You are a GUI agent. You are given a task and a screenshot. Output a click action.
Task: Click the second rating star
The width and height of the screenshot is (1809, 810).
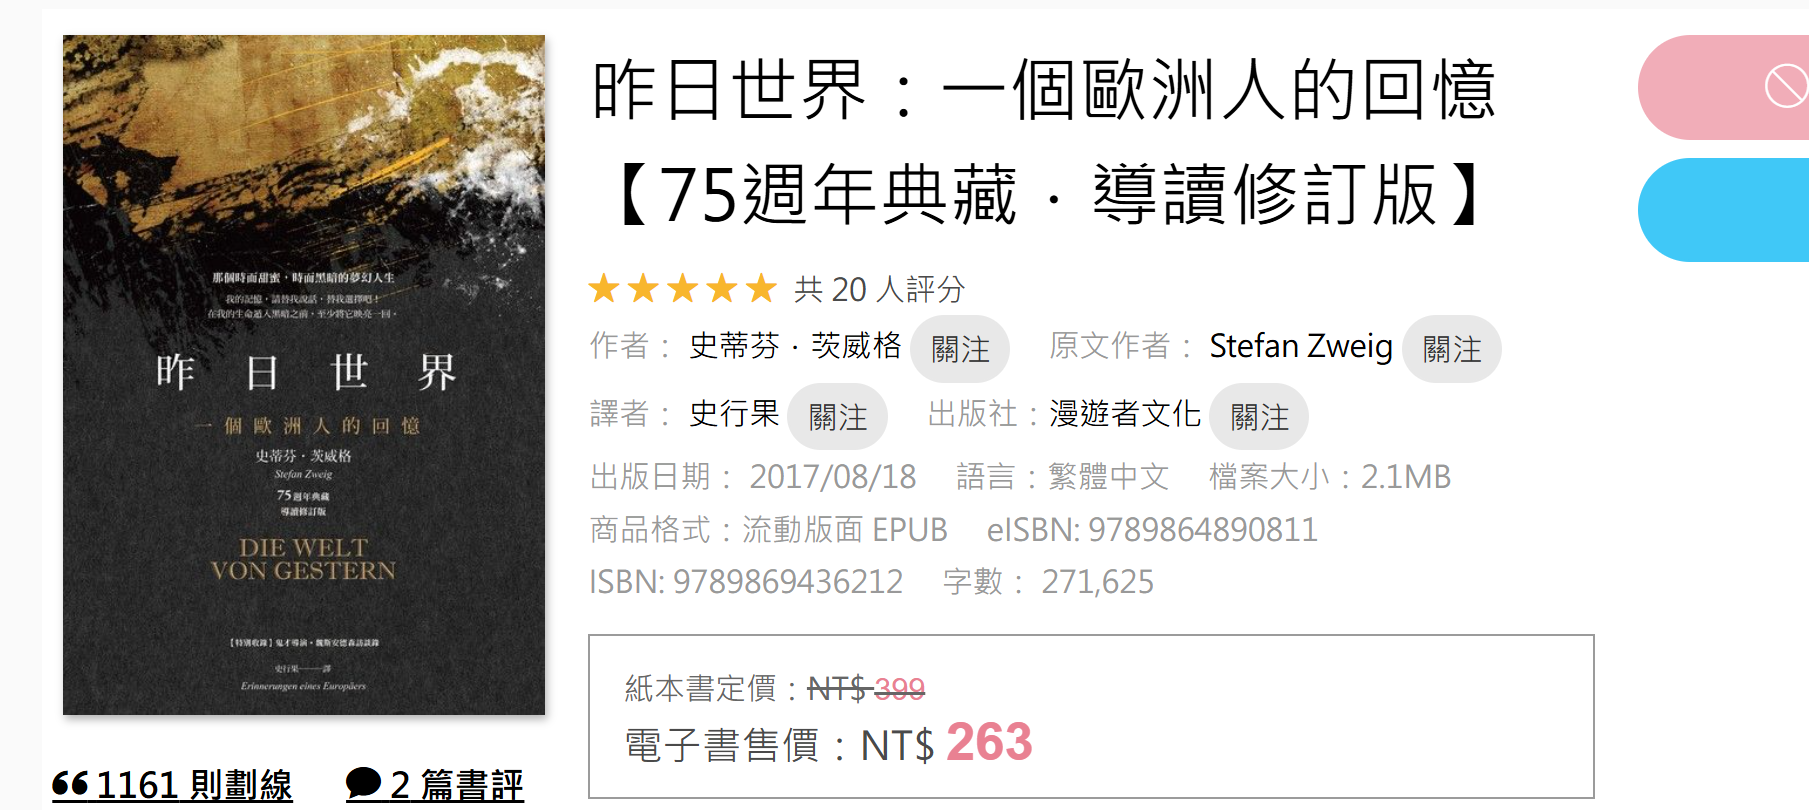click(x=643, y=289)
